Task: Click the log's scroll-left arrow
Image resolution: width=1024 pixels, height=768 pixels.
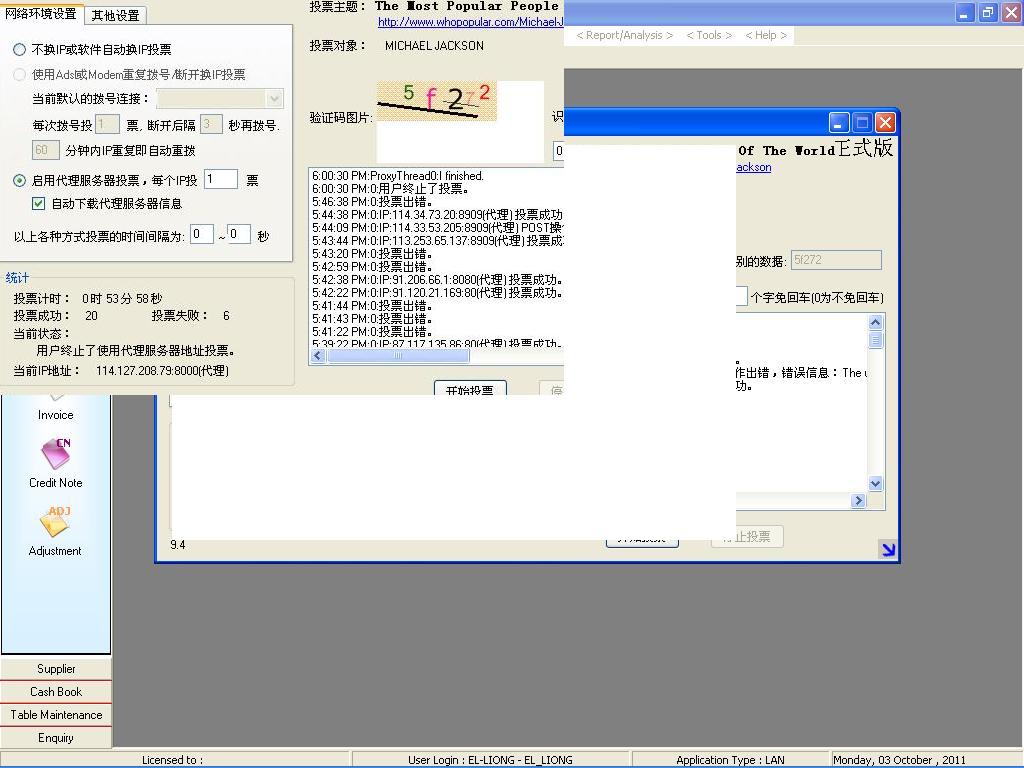Action: click(x=318, y=356)
